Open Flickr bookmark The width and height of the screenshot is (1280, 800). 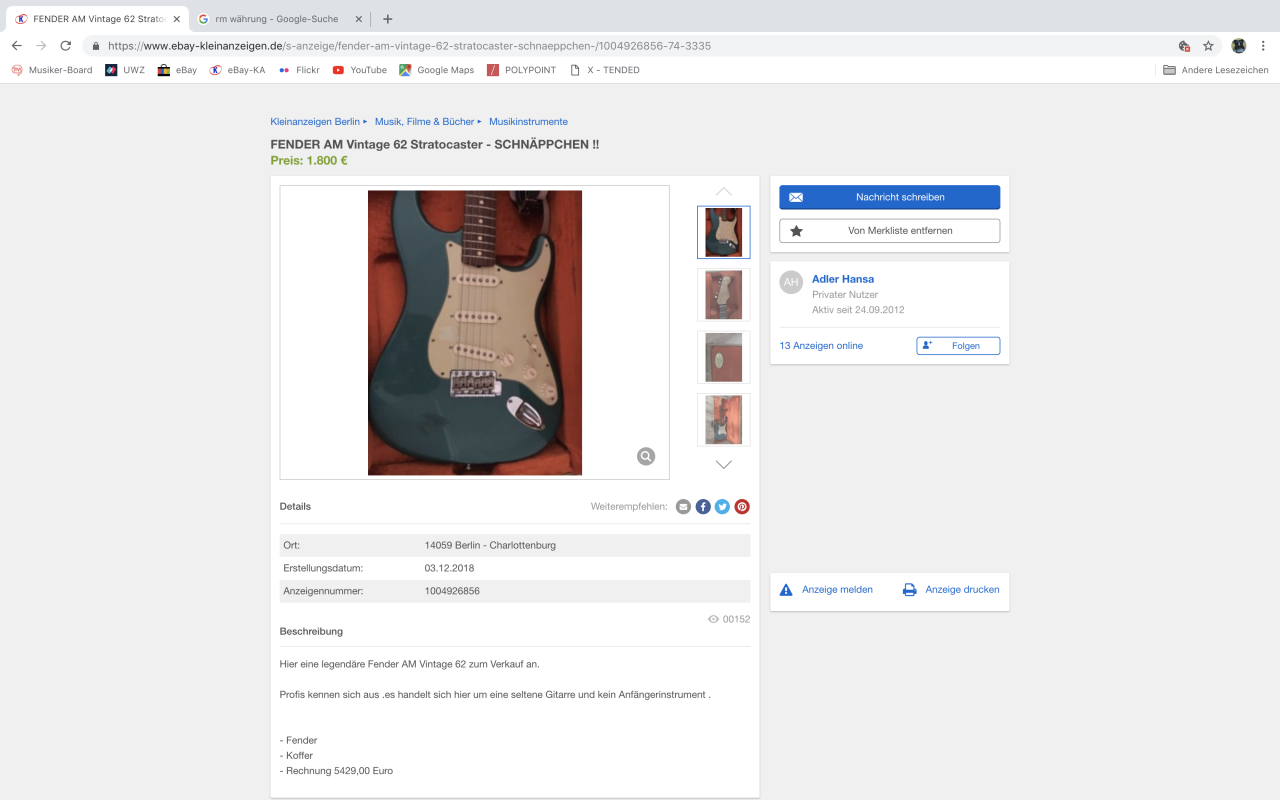(x=299, y=70)
